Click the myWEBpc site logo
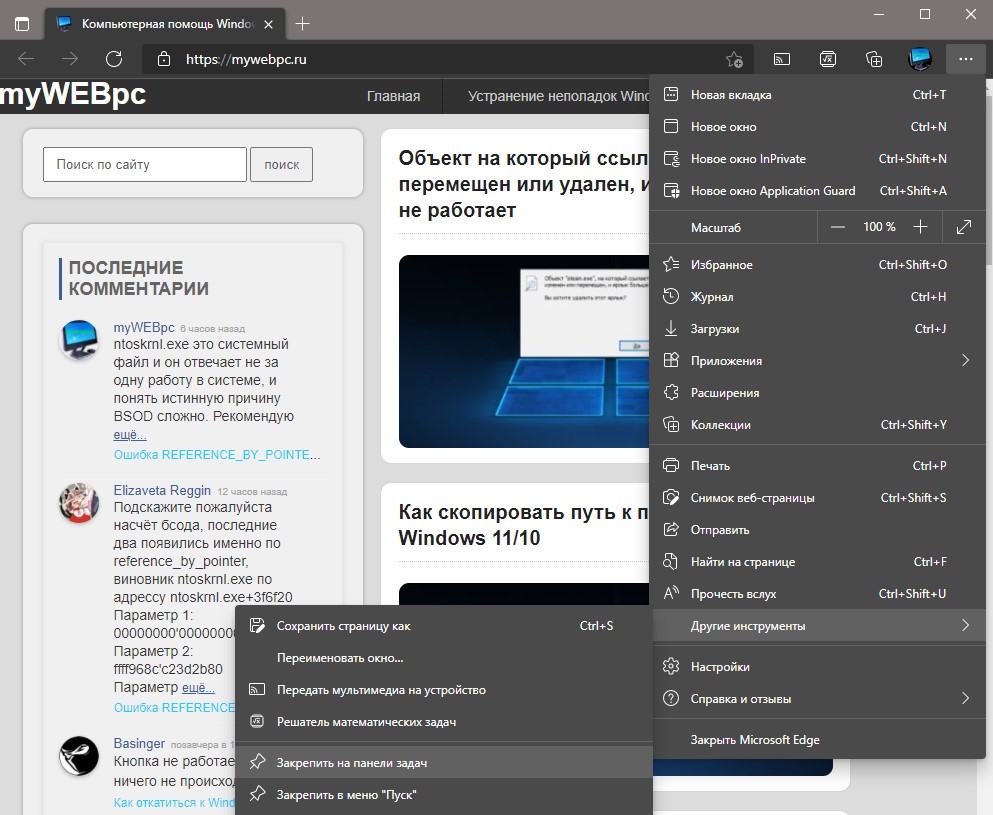 click(x=73, y=95)
